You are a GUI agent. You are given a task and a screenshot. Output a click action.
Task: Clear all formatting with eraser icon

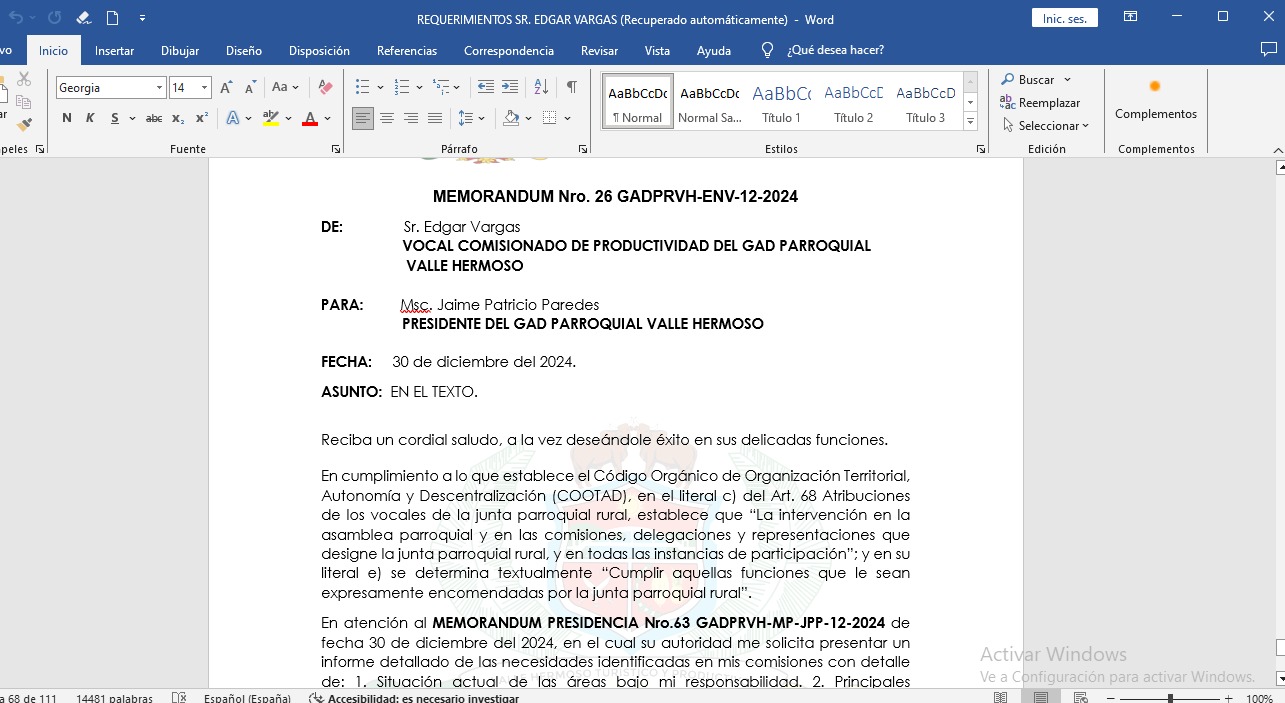tap(324, 88)
